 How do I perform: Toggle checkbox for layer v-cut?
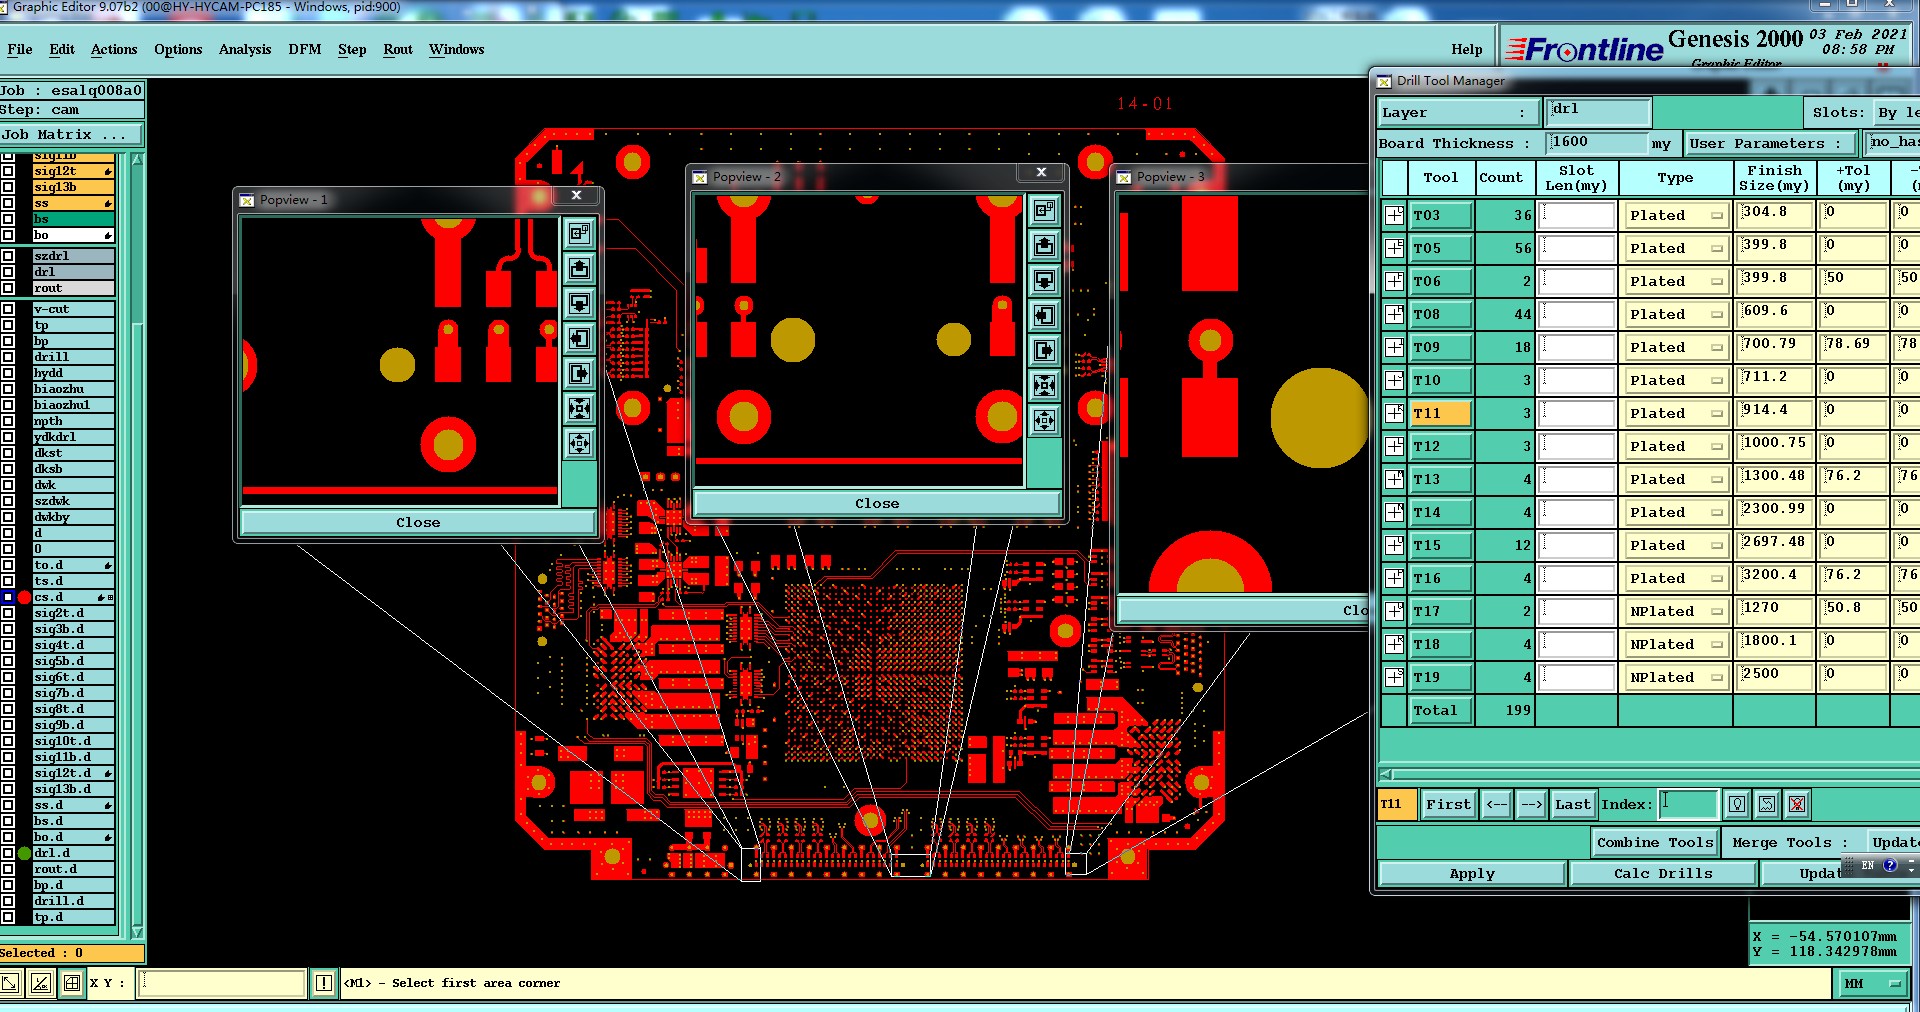[8, 309]
